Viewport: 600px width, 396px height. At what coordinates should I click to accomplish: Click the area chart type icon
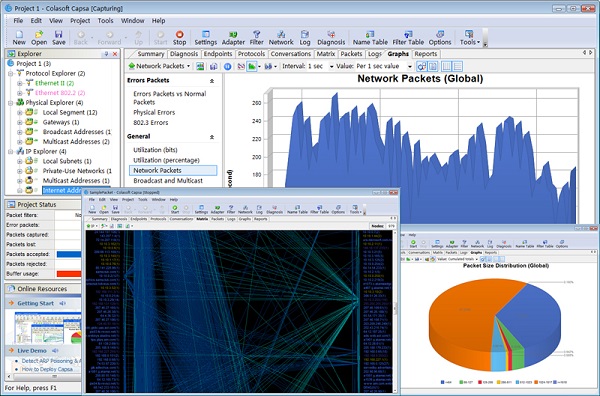pos(251,66)
